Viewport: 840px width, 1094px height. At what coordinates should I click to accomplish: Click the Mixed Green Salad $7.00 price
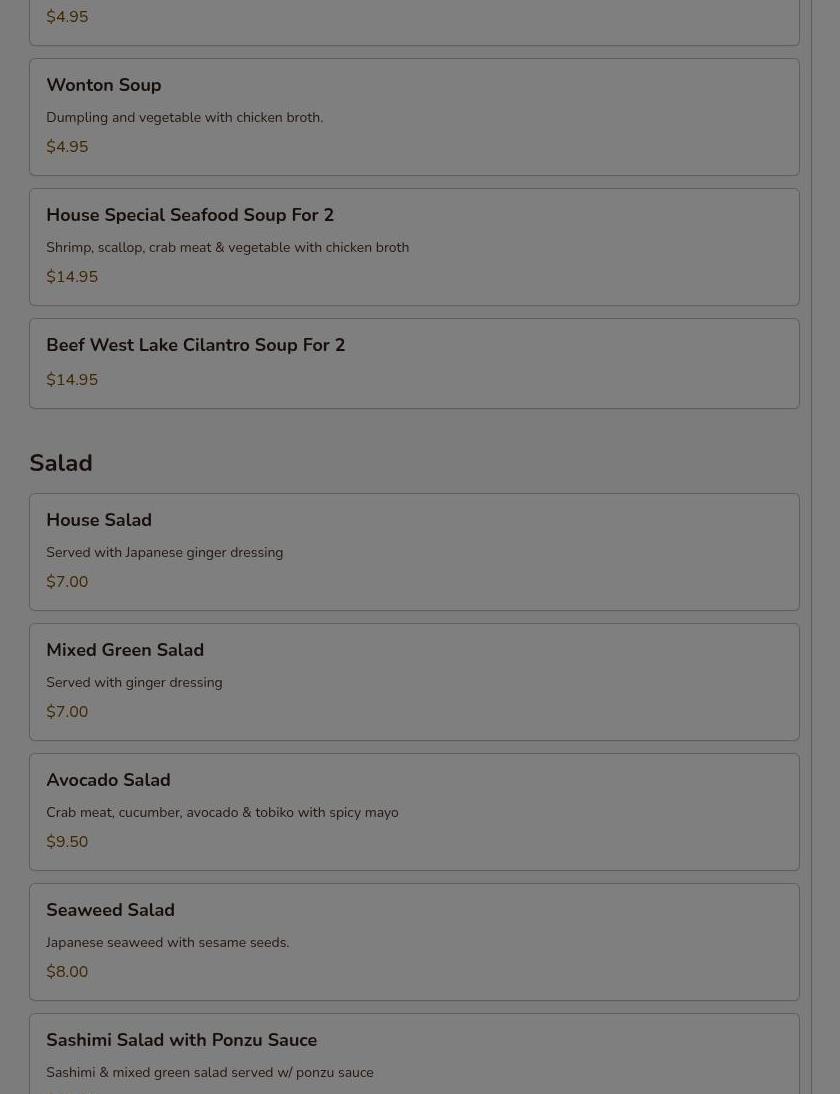click(67, 712)
